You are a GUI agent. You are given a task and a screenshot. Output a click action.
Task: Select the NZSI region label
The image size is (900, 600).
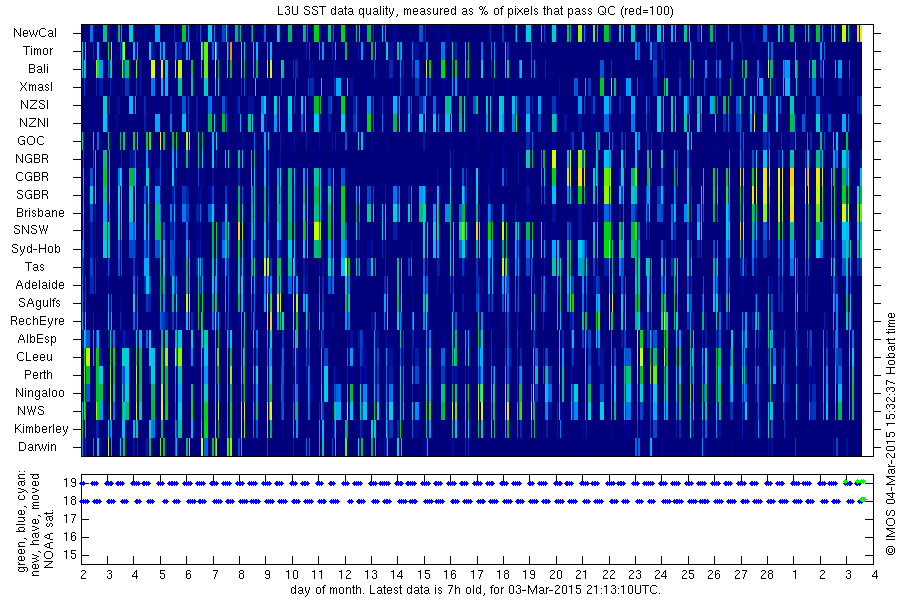tap(34, 104)
